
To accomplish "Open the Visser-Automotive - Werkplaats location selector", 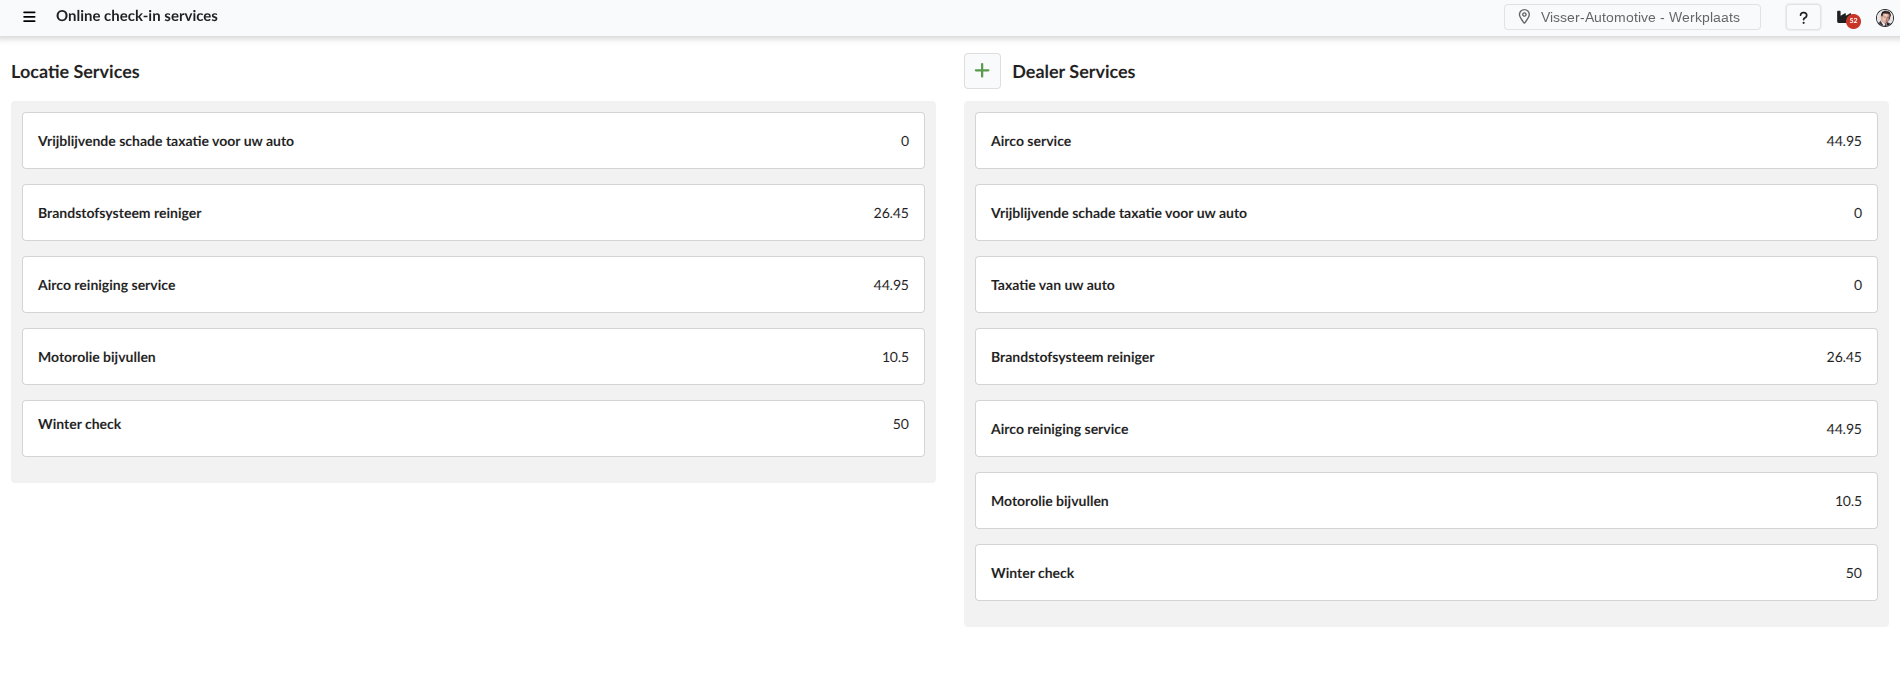I will [1639, 17].
